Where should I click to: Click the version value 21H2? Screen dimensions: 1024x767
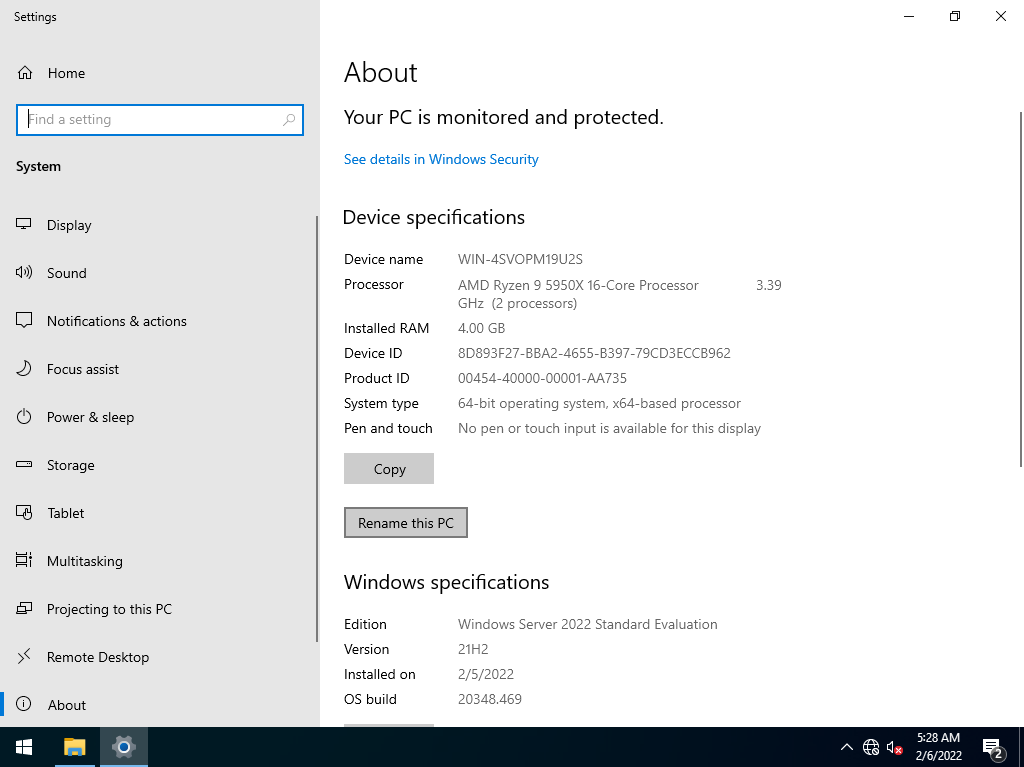coord(473,649)
